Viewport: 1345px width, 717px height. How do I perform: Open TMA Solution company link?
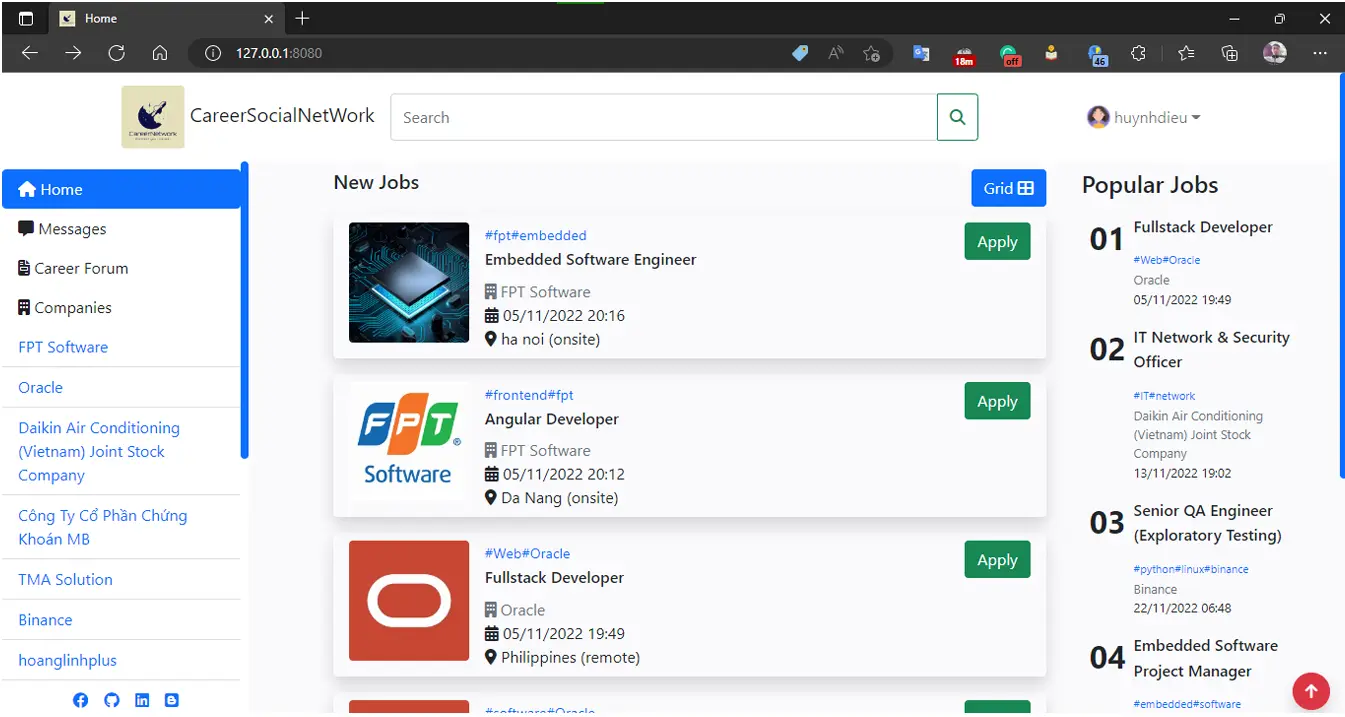pyautogui.click(x=65, y=579)
